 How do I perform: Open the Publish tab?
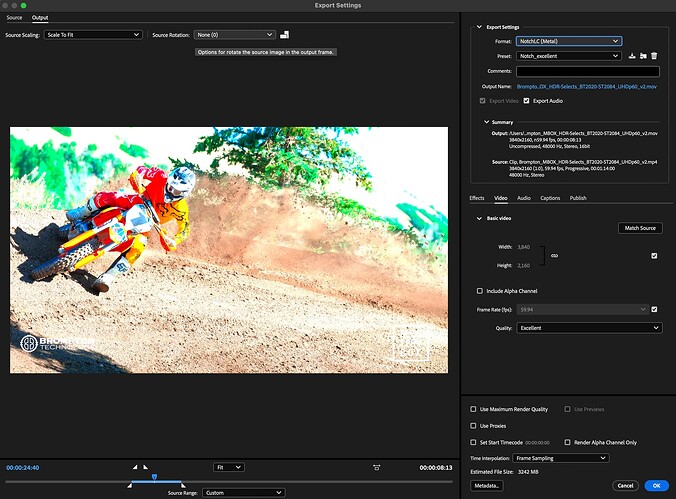(578, 198)
